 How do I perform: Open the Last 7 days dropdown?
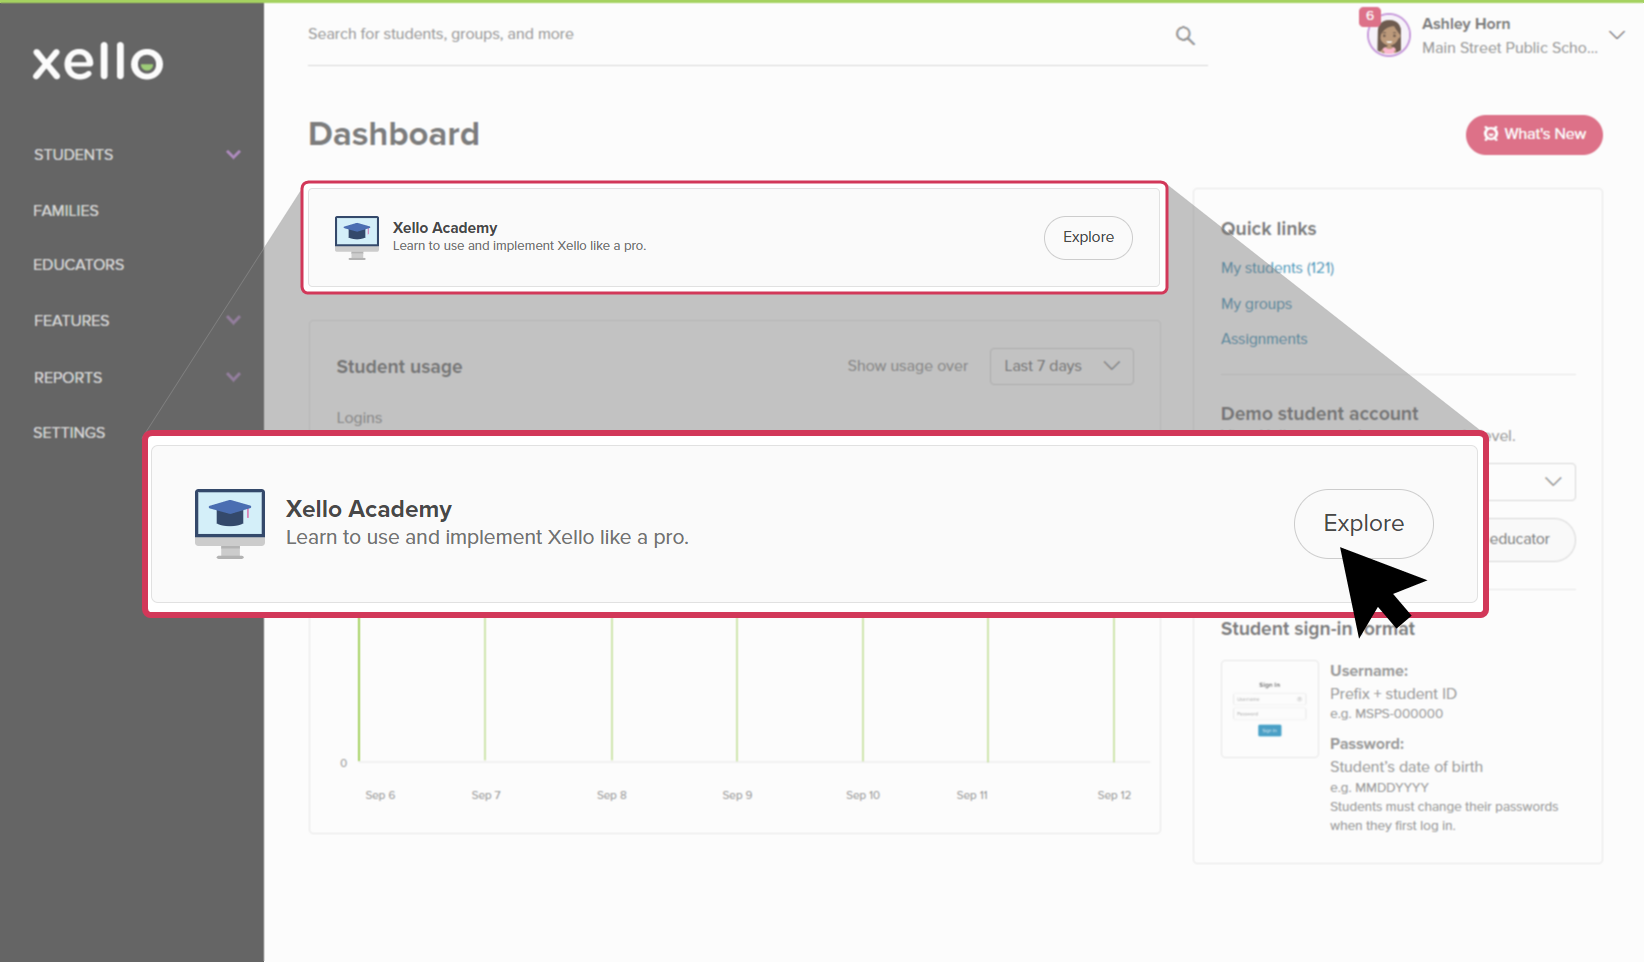(1061, 366)
